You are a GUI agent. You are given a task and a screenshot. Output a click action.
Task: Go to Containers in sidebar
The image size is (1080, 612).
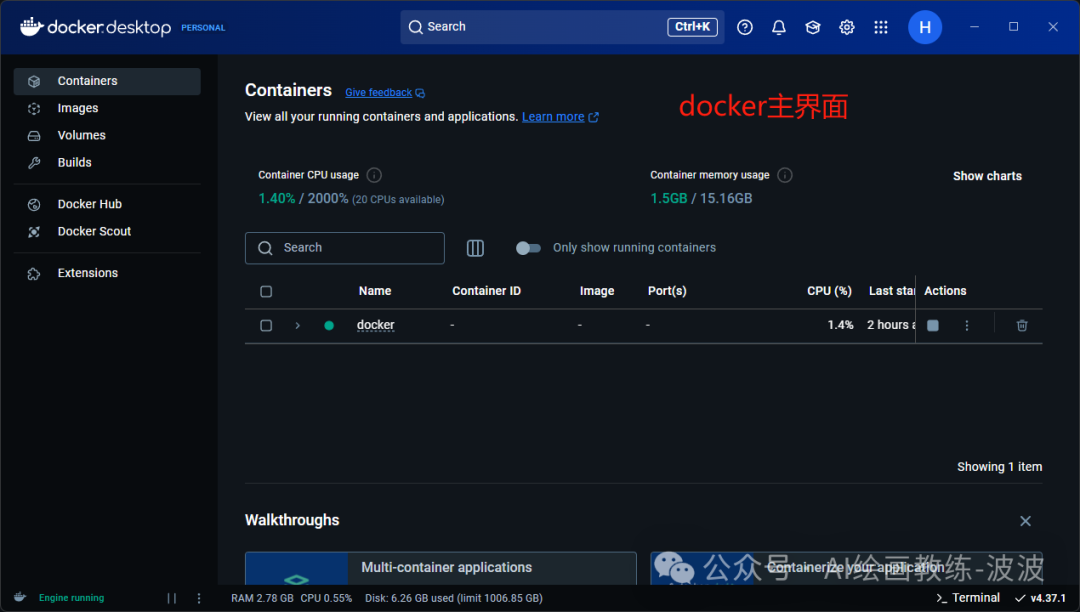(107, 81)
